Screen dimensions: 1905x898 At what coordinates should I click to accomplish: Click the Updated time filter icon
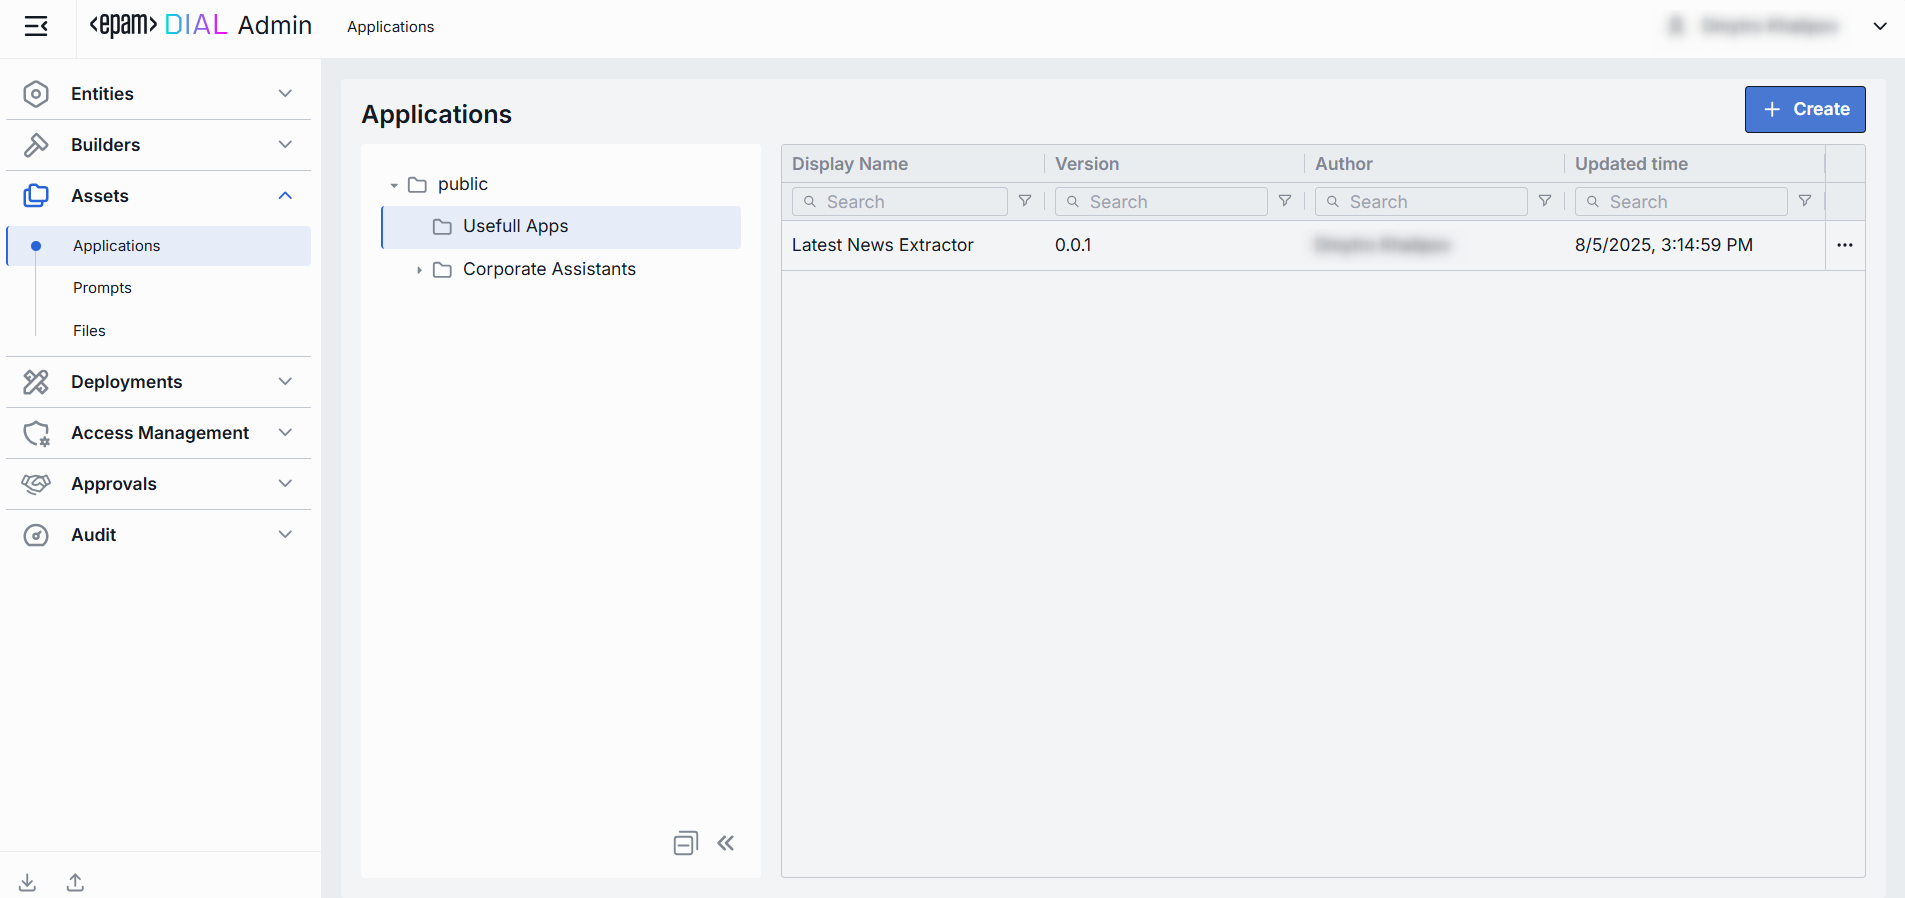[x=1805, y=201]
